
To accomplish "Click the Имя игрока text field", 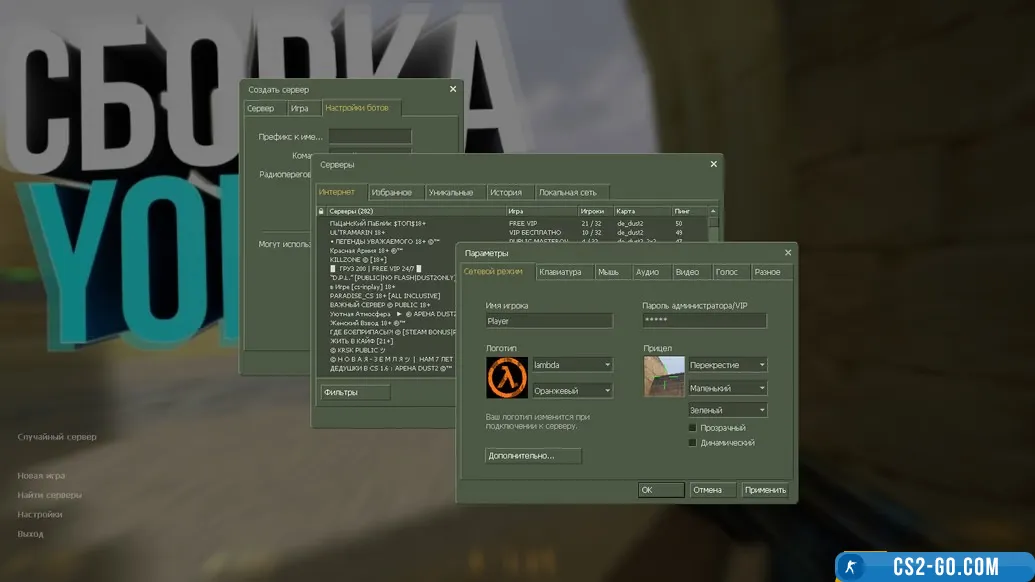I will [548, 321].
